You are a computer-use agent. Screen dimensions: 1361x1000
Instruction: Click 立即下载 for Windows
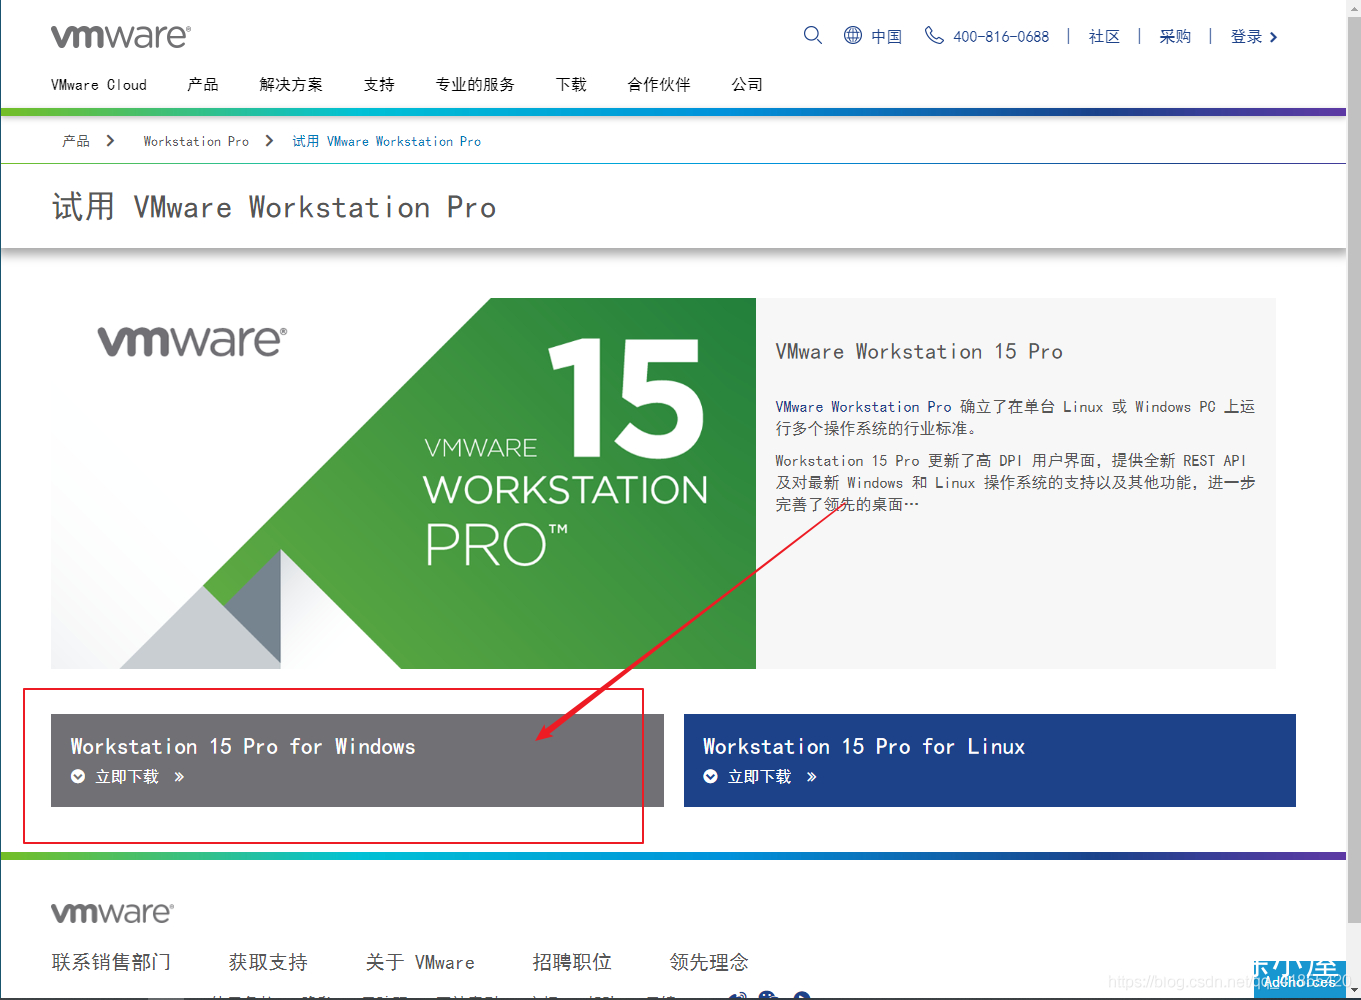click(127, 777)
